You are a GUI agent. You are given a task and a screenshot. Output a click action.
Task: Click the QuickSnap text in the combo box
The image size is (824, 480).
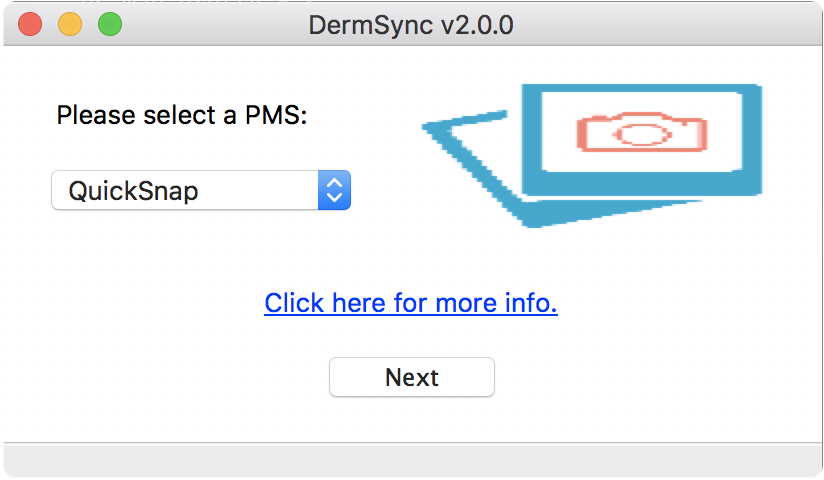pos(133,191)
